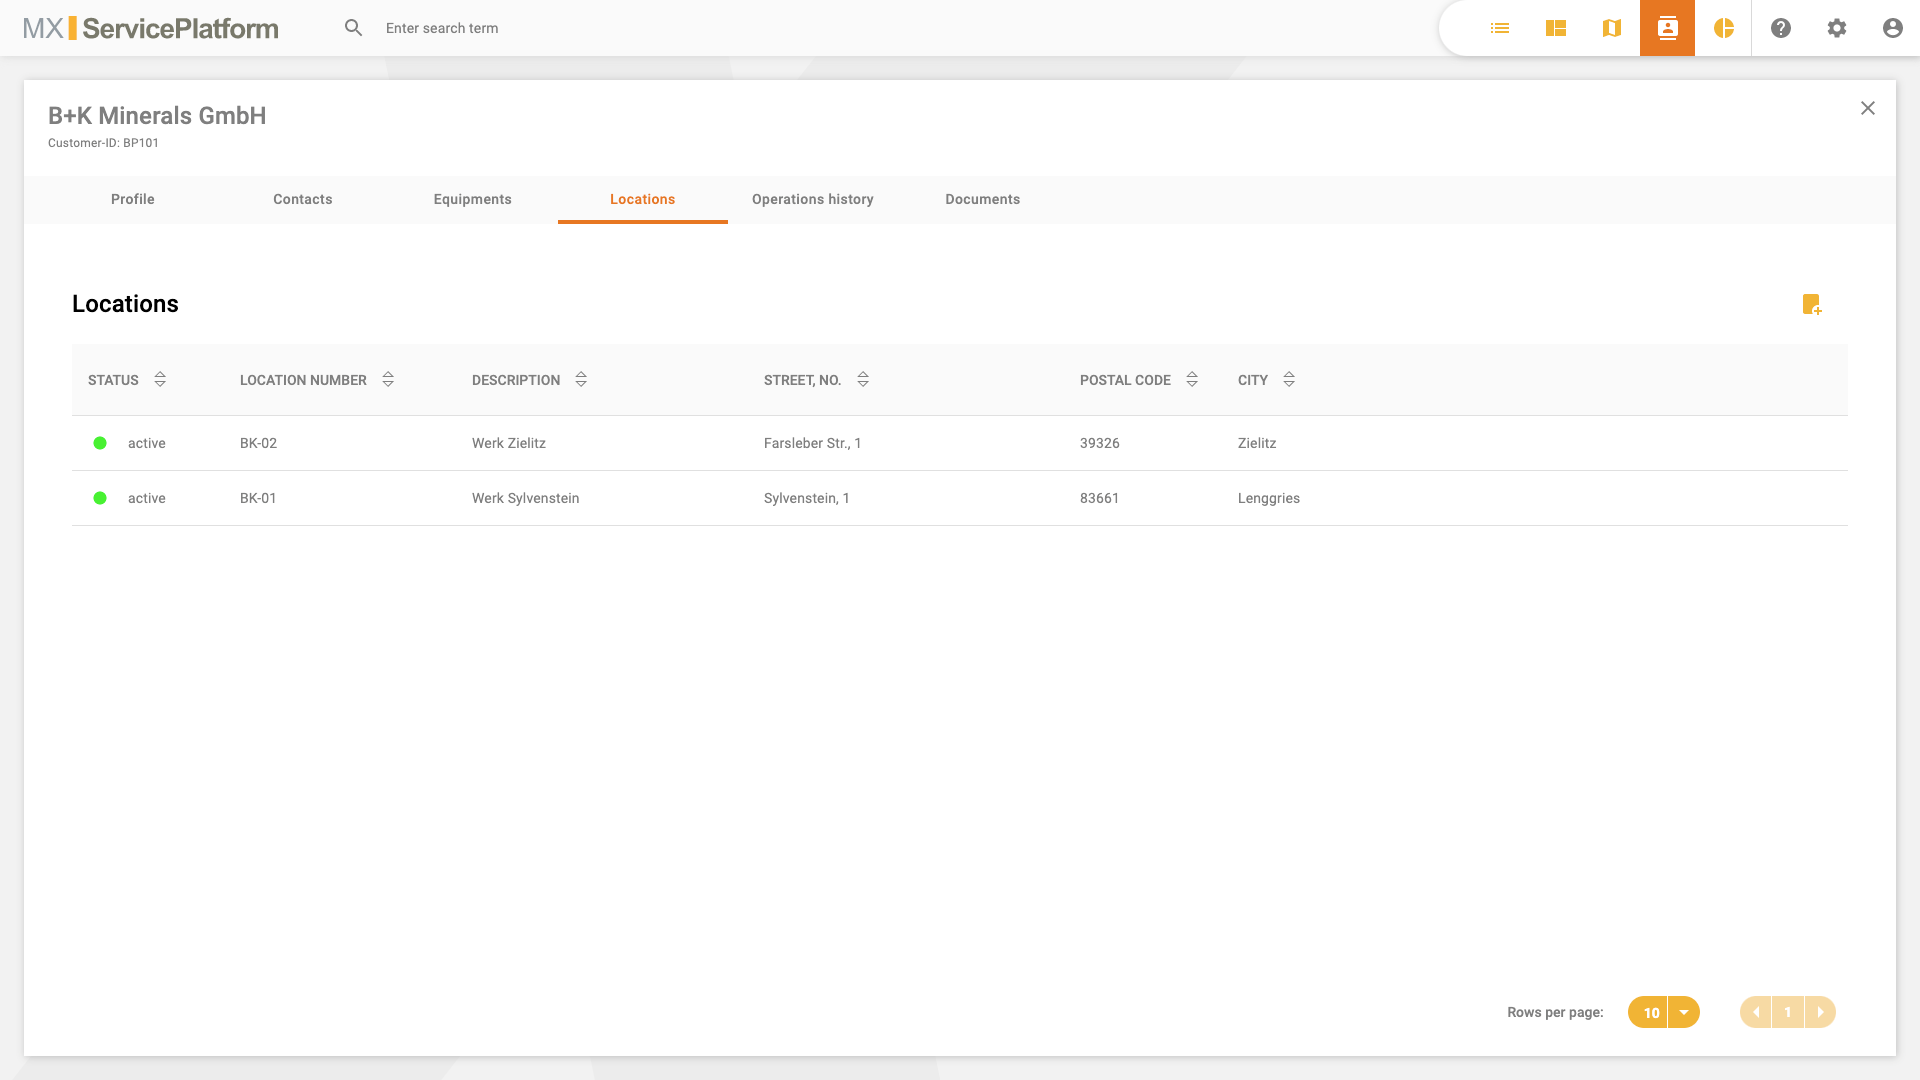Click the active status of BK-01
The width and height of the screenshot is (1920, 1080).
point(147,498)
